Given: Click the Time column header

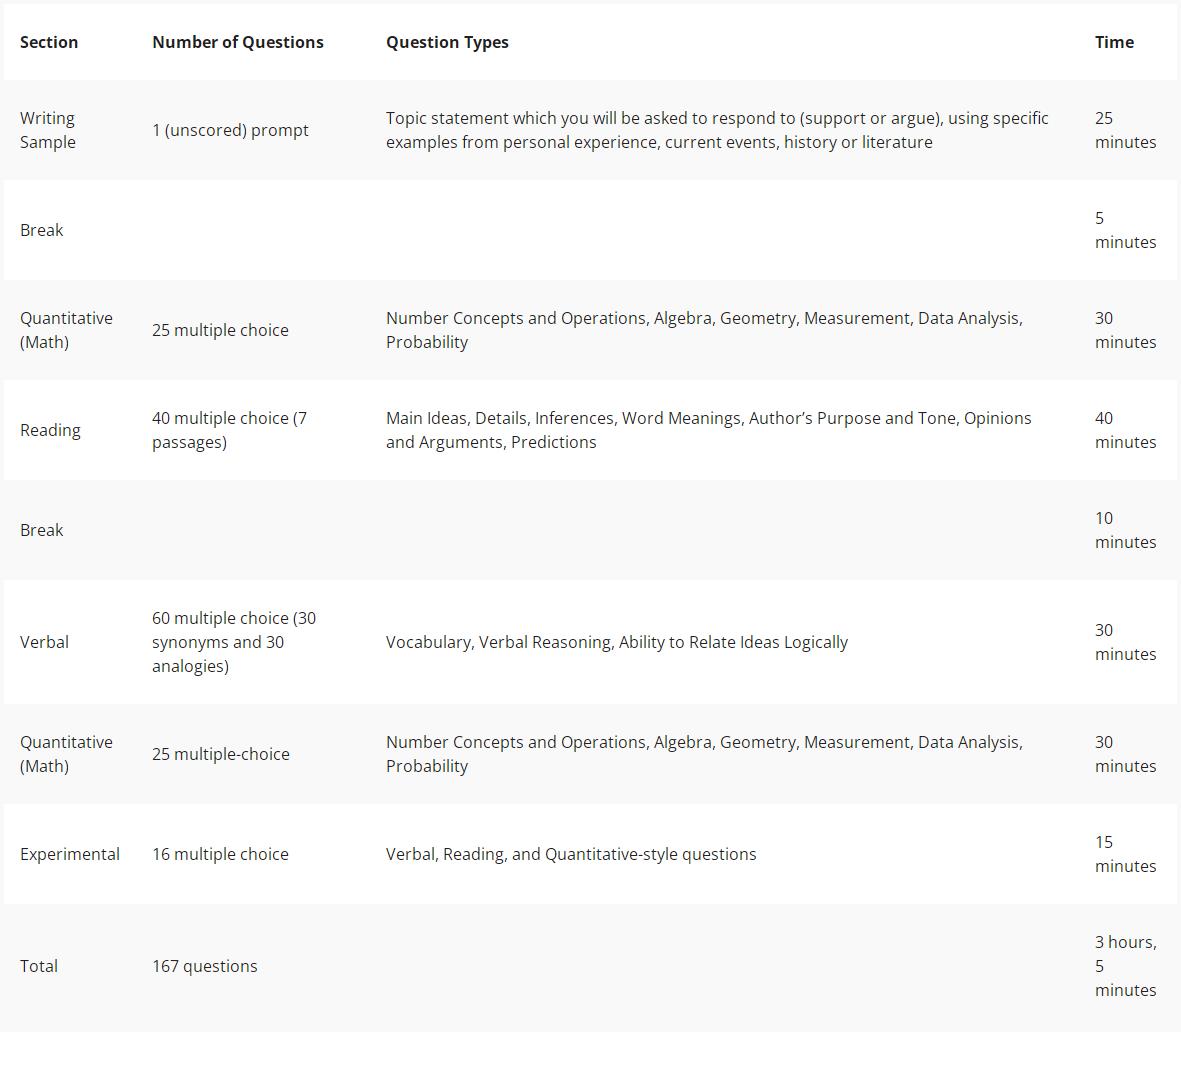Looking at the screenshot, I should coord(1114,42).
